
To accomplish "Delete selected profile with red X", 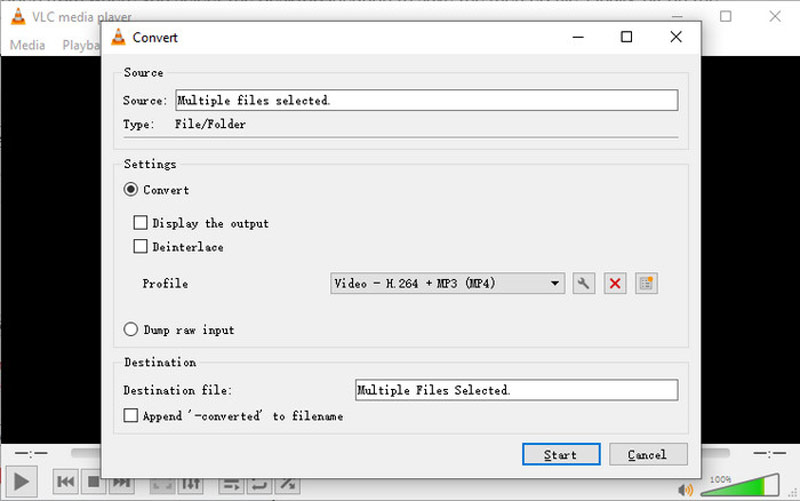I will (615, 283).
